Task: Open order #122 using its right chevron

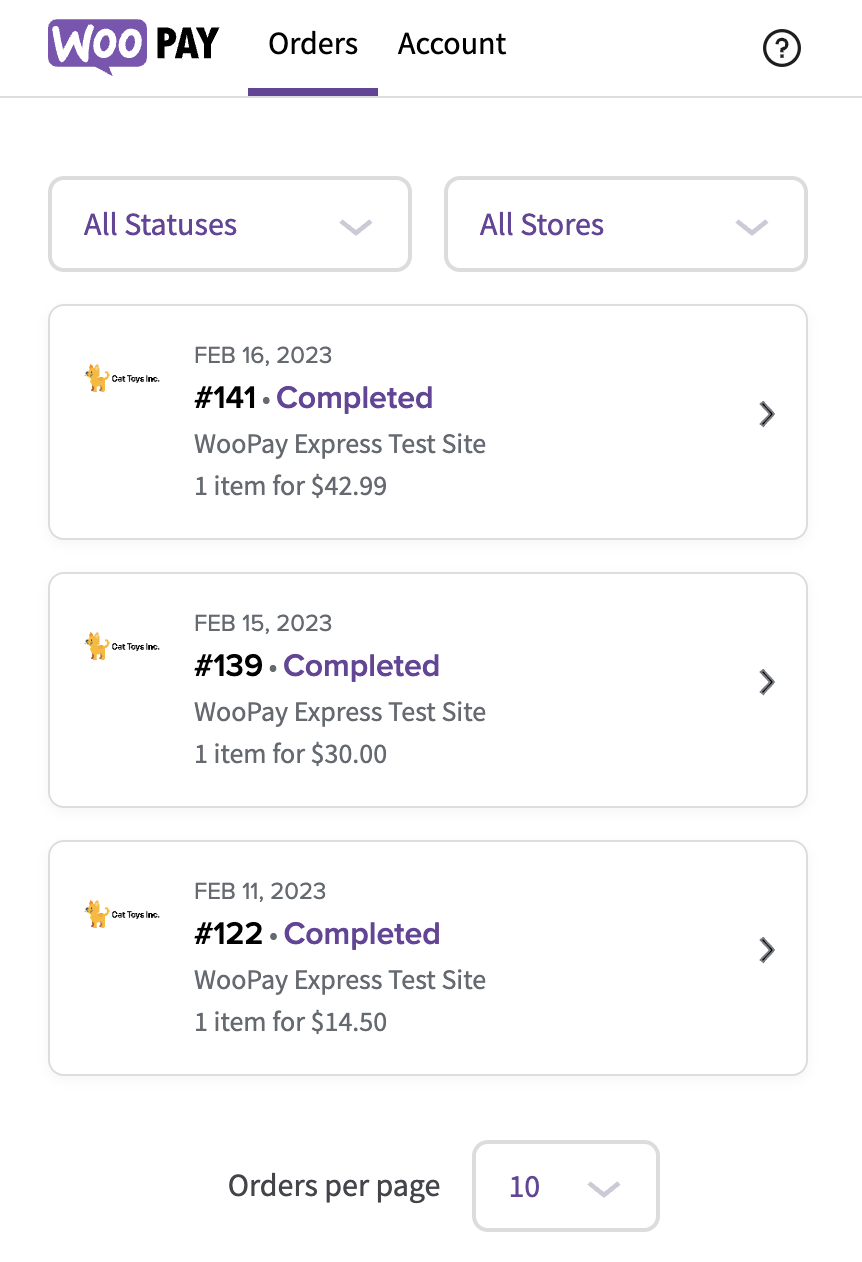Action: point(767,950)
